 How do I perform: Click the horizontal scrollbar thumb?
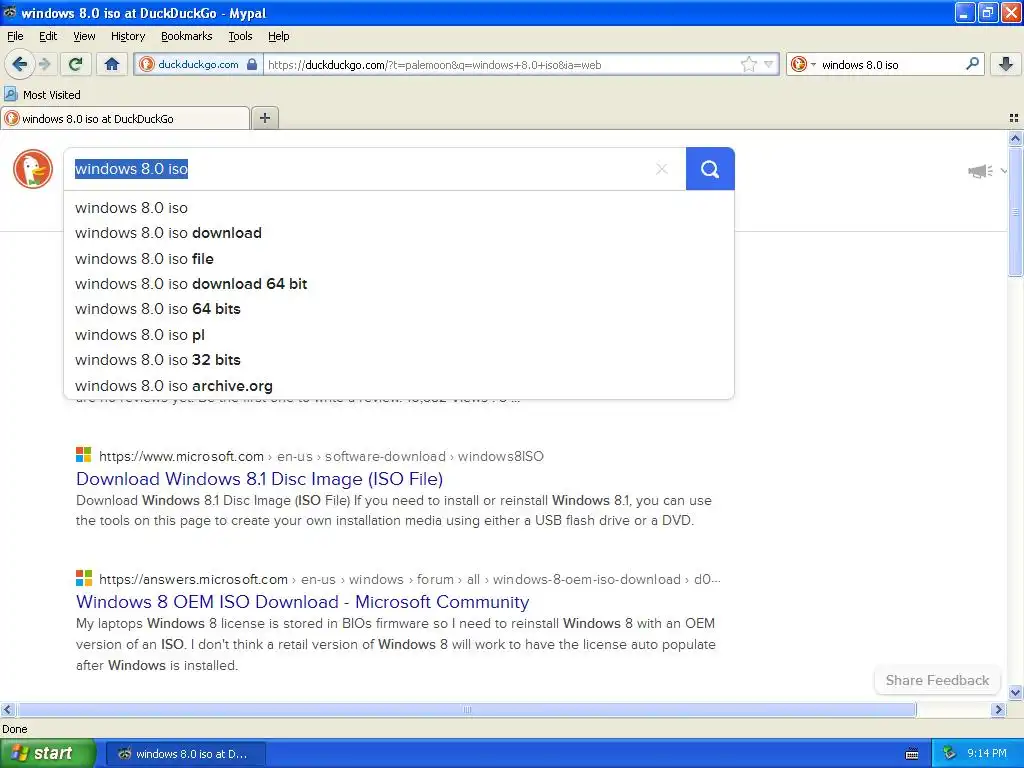[466, 709]
